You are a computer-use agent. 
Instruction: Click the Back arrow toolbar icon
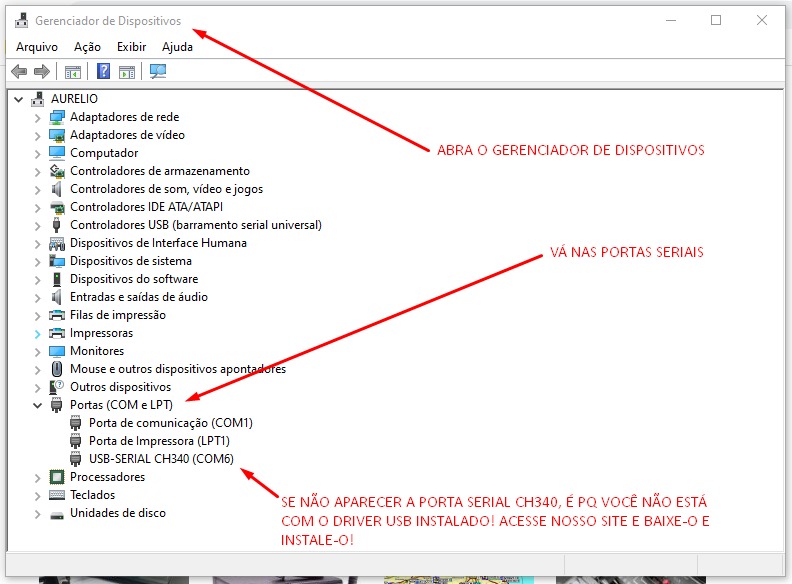(19, 71)
